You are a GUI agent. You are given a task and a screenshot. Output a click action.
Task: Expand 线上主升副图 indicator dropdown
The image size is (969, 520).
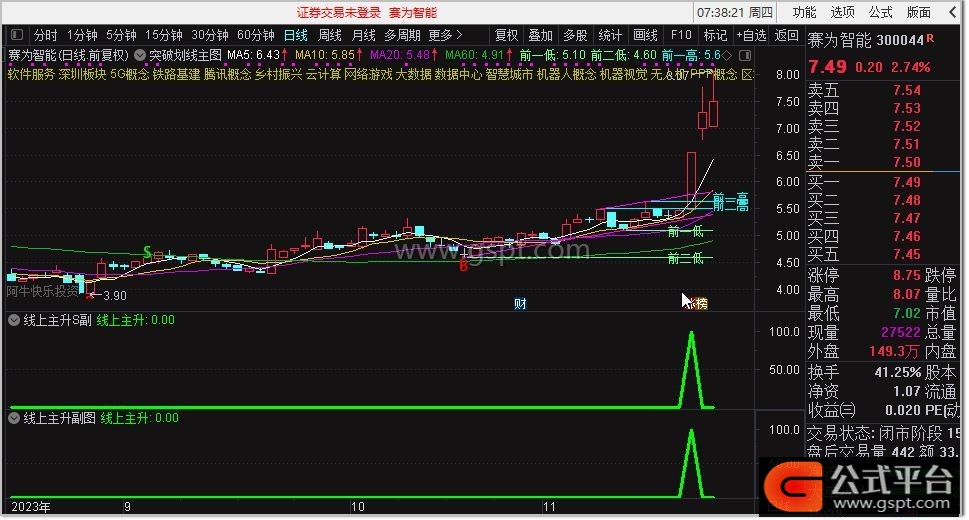coord(14,418)
